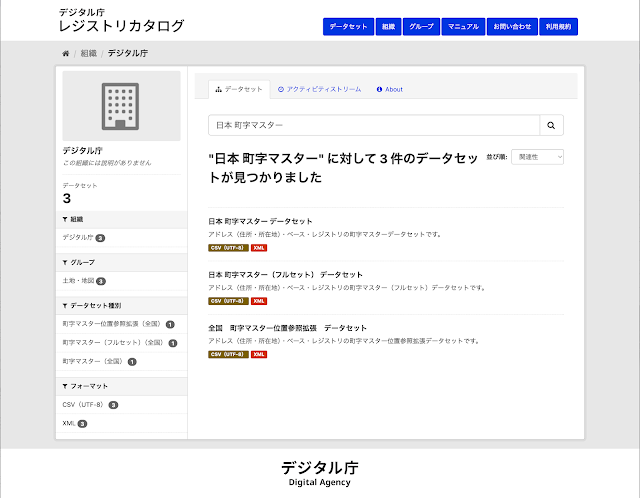Open the マニュアル navigation button
Viewport: 640px width, 498px height.
pyautogui.click(x=463, y=27)
